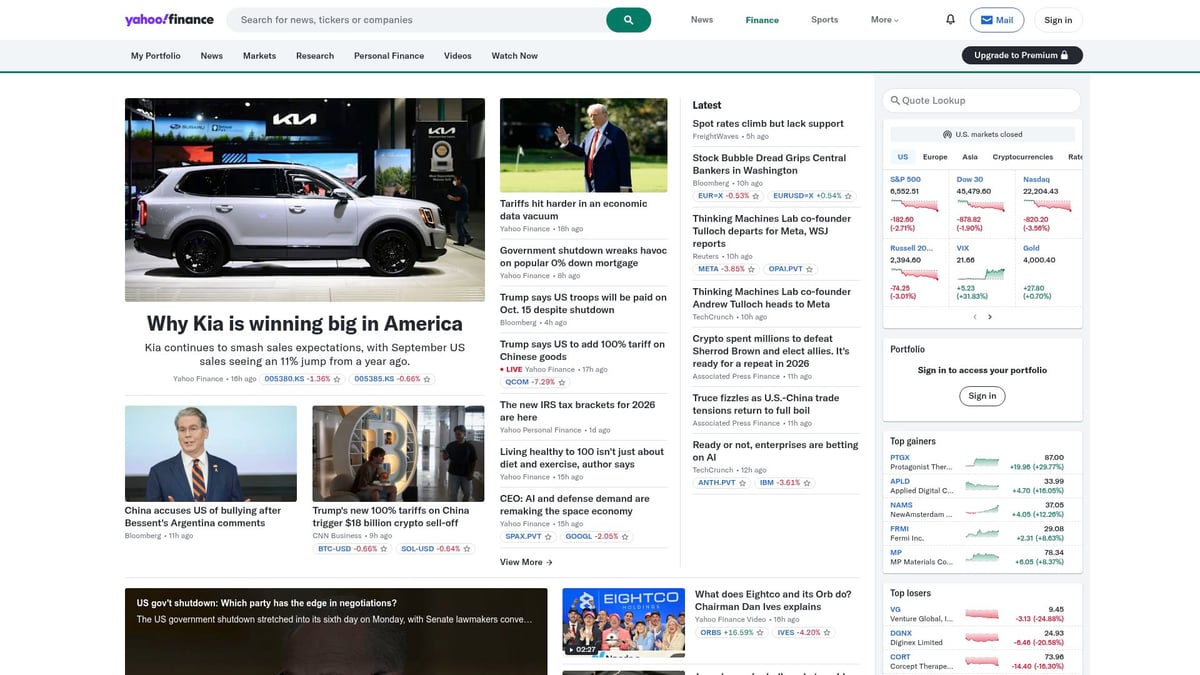Viewport: 1200px width, 675px height.
Task: Open VG top loser sparkline
Action: tap(982, 614)
